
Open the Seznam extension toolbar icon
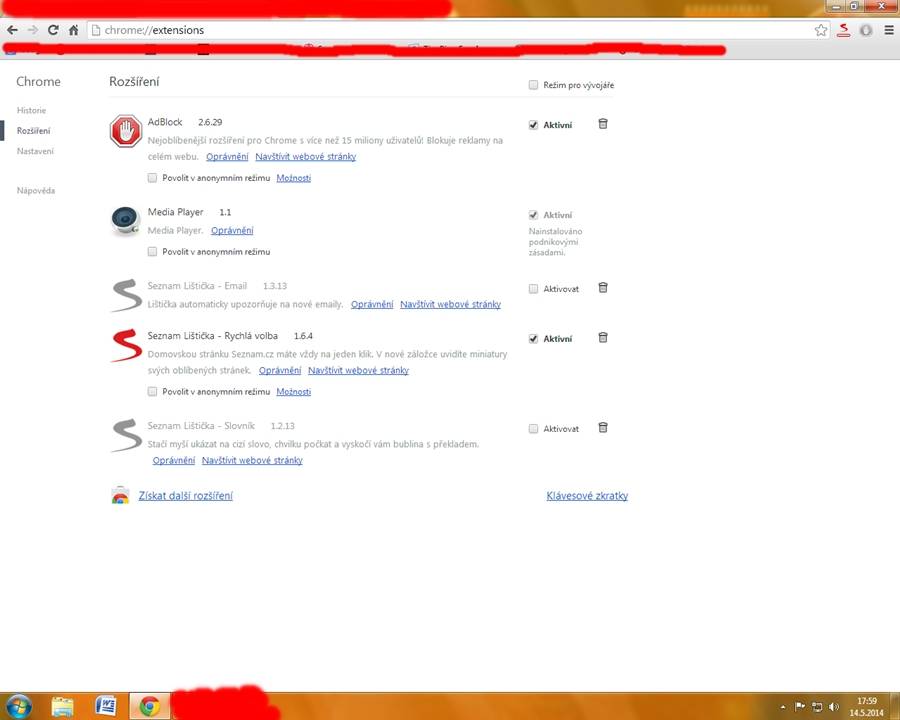click(844, 30)
